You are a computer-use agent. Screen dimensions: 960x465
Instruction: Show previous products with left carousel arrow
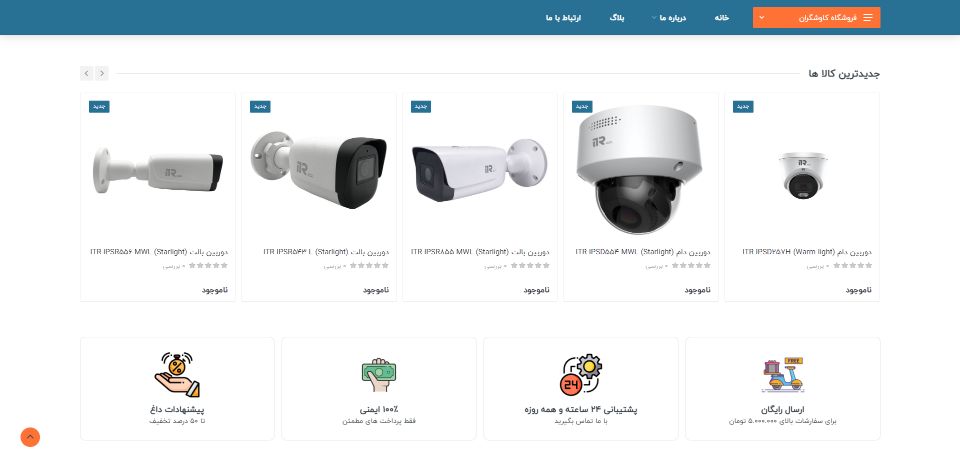point(87,73)
